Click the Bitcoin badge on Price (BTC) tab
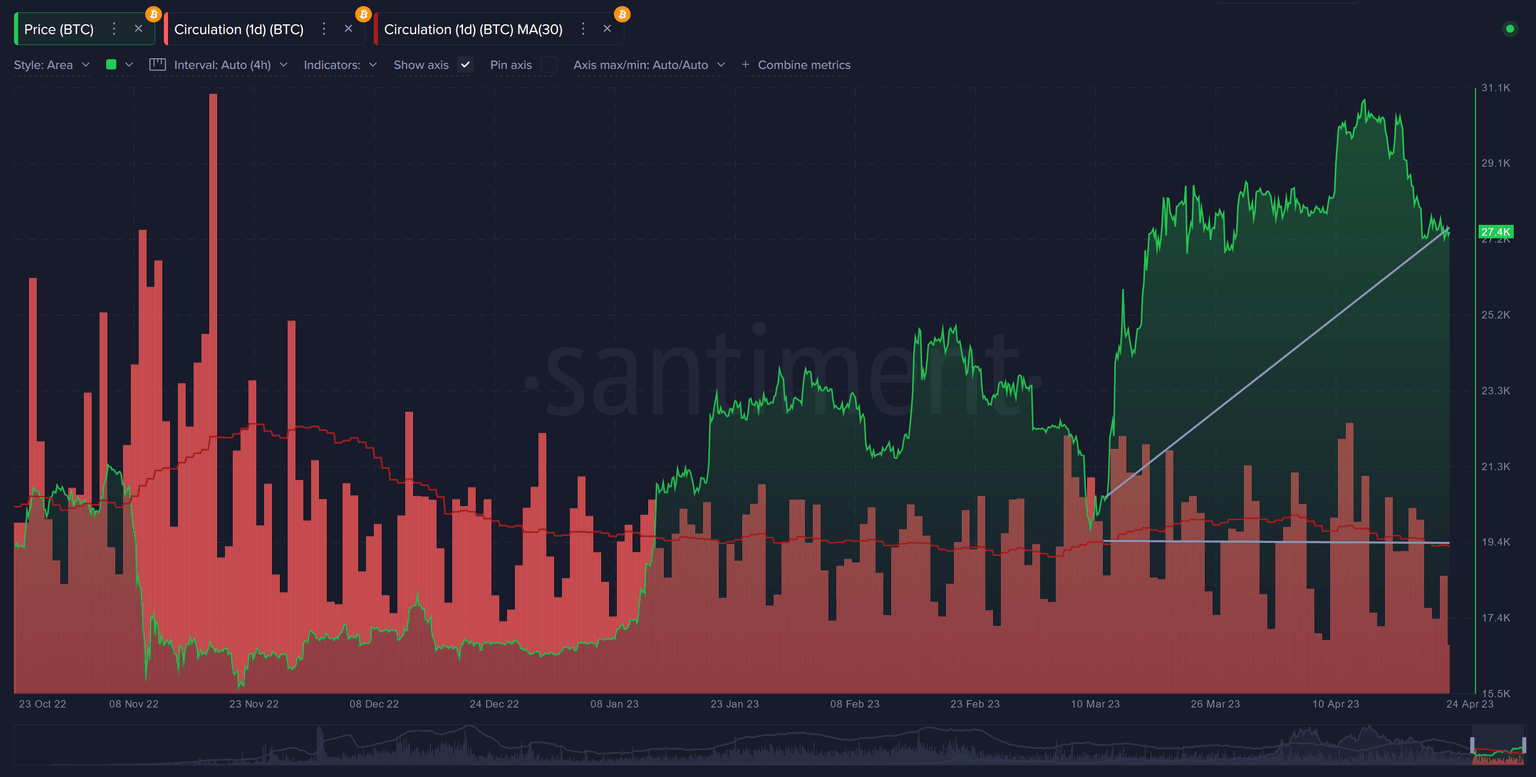The width and height of the screenshot is (1536, 777). tap(154, 14)
